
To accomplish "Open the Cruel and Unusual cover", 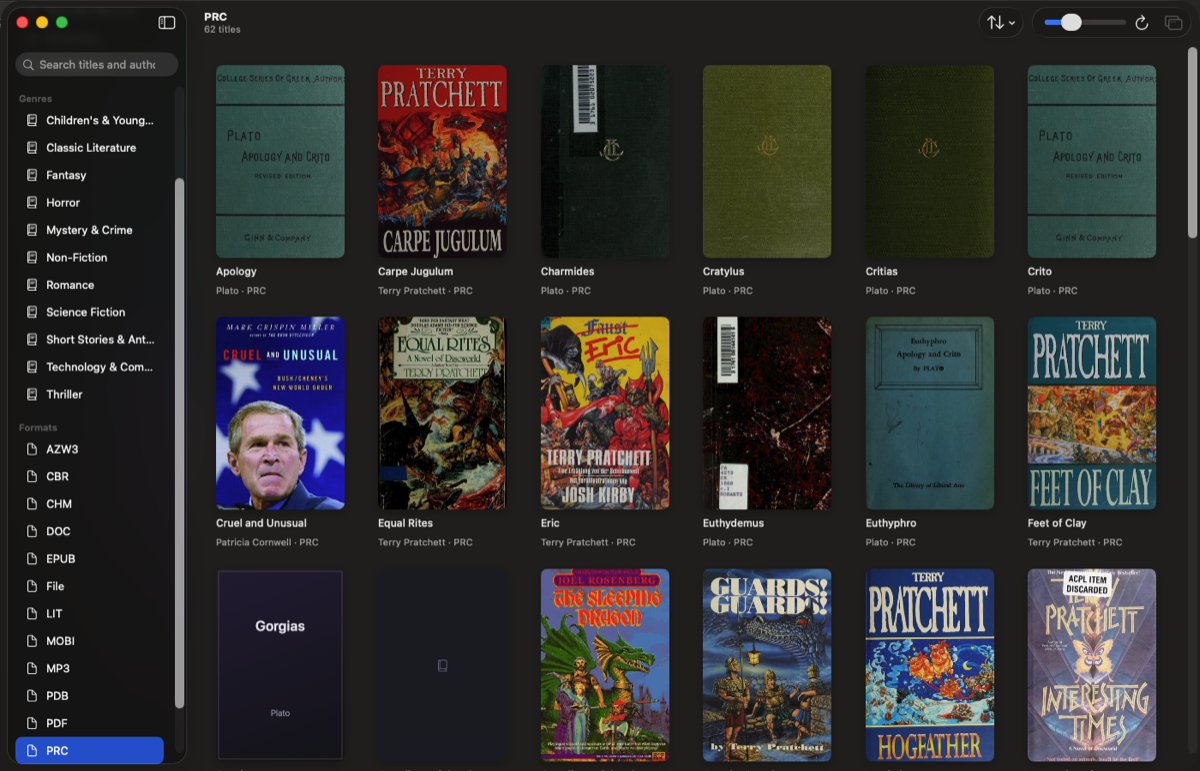I will point(280,413).
